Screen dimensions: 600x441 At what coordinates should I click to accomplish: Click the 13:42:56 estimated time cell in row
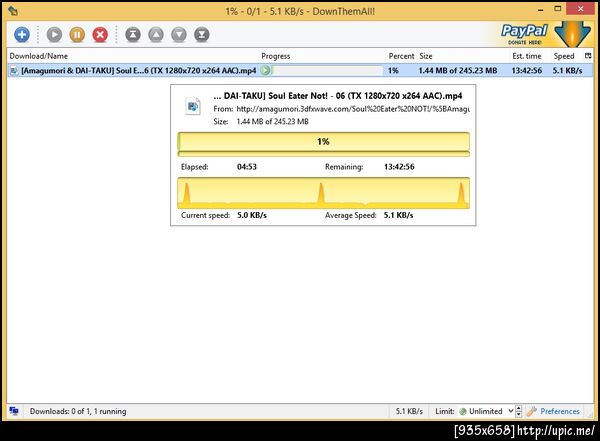point(527,70)
